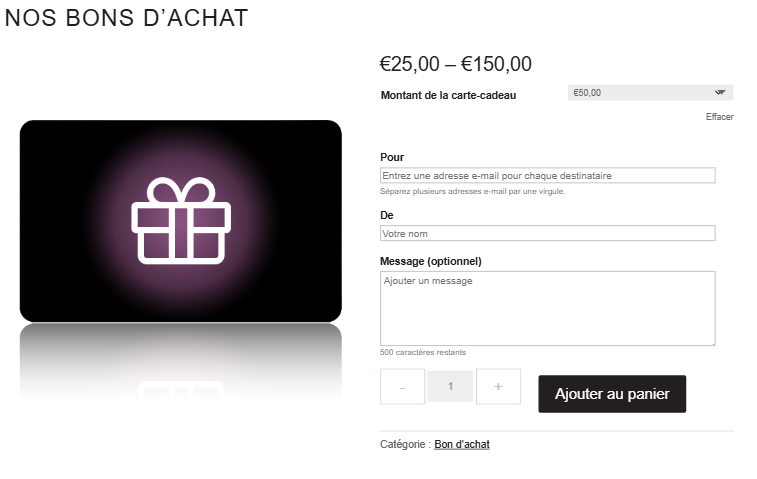Click the dropdown arrow beside €50,00
Screen dimensions: 757x479
click(720, 92)
